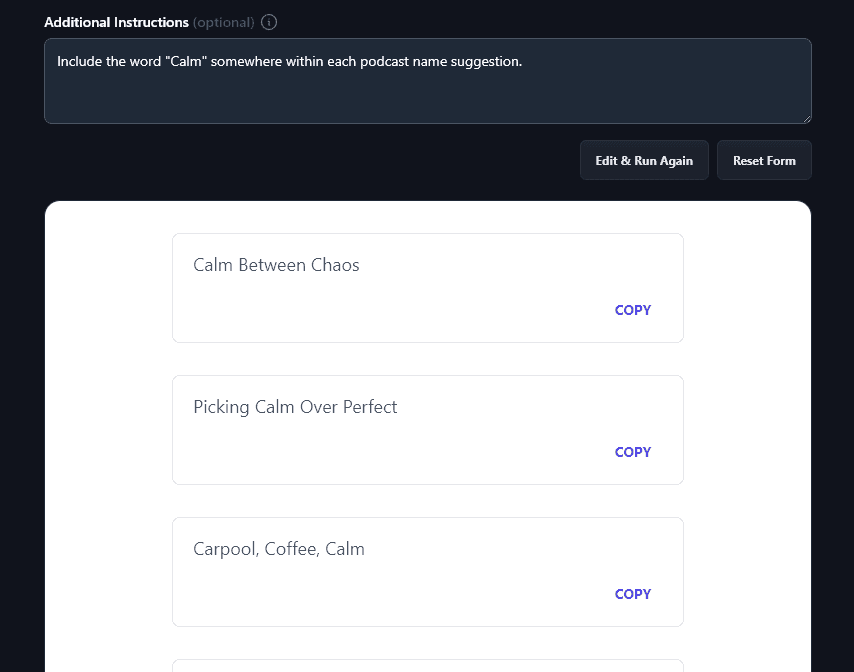Click the word "Perfect" in second suggestion
Screen dimensions: 854x672
[370, 407]
